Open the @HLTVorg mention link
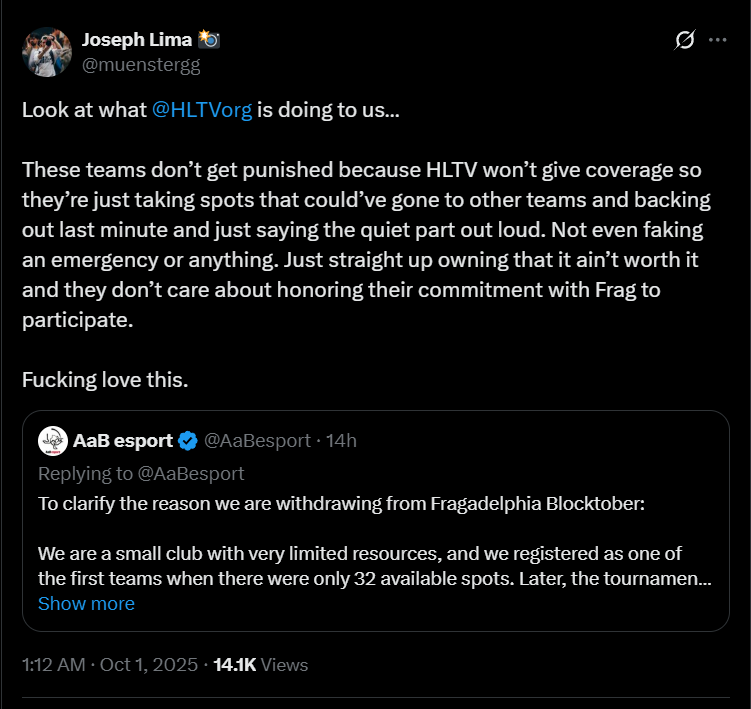This screenshot has height=709, width=751. (x=202, y=109)
